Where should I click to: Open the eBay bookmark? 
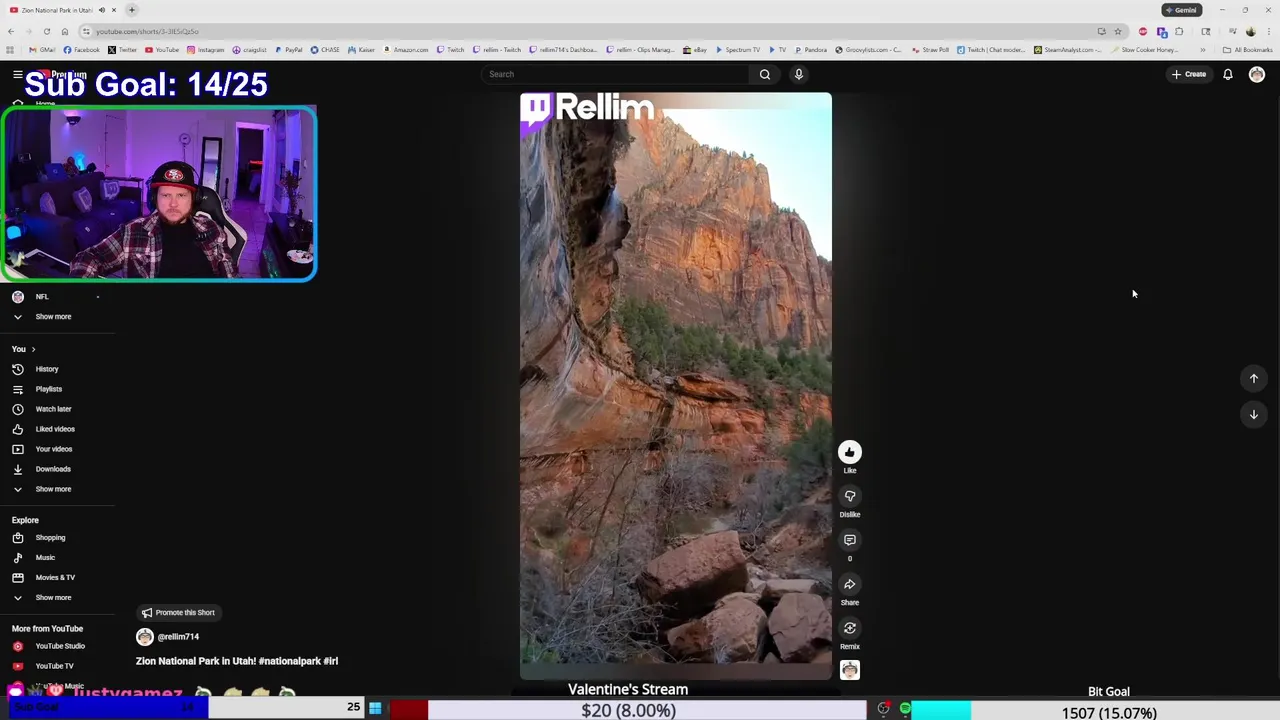[x=695, y=50]
